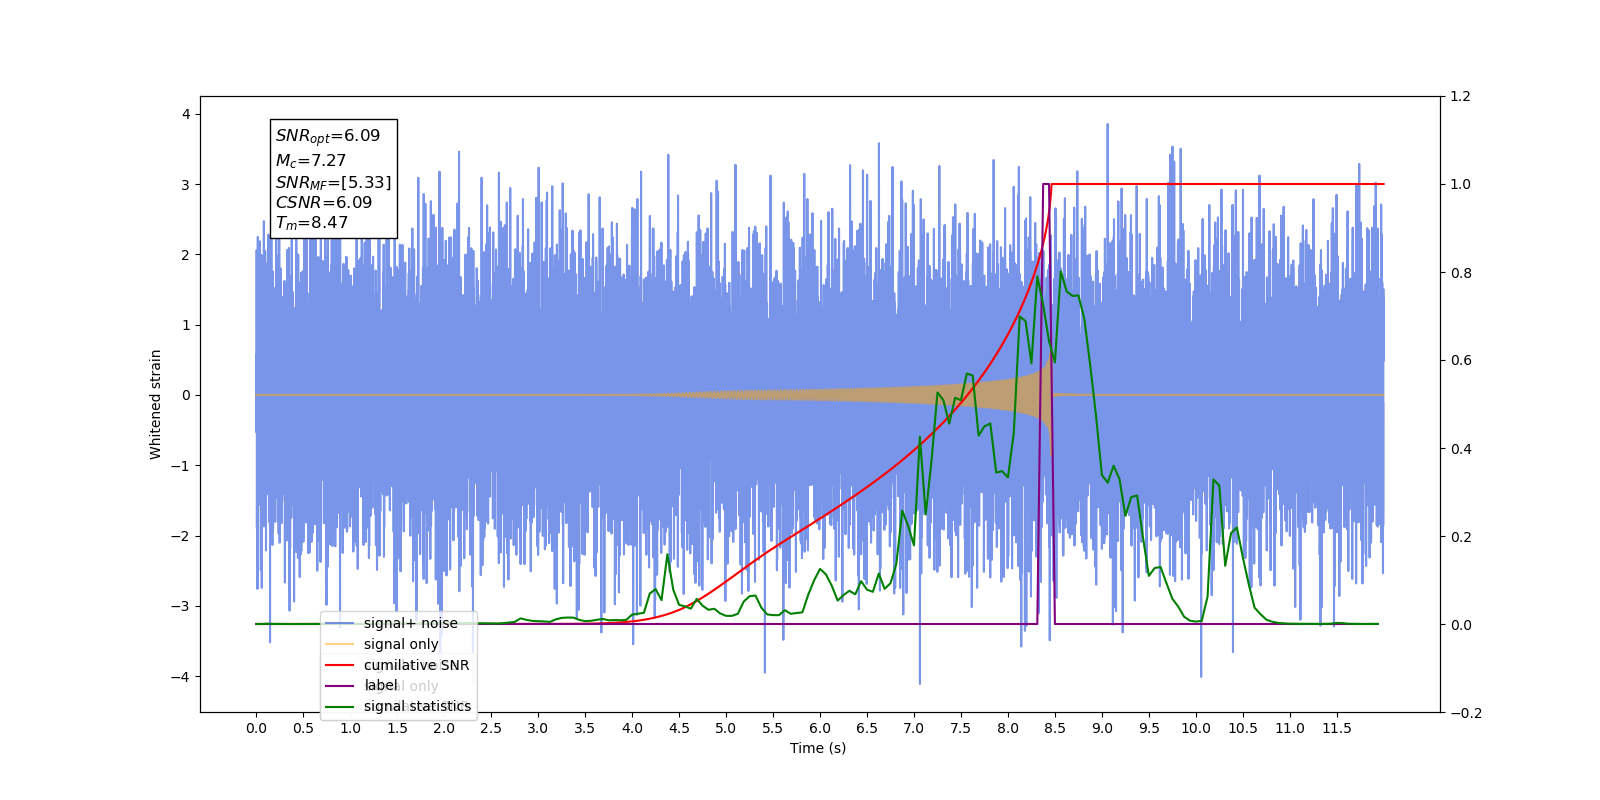1600x800 pixels.
Task: Click the 'signal+ noise' legend entry
Action: (411, 623)
